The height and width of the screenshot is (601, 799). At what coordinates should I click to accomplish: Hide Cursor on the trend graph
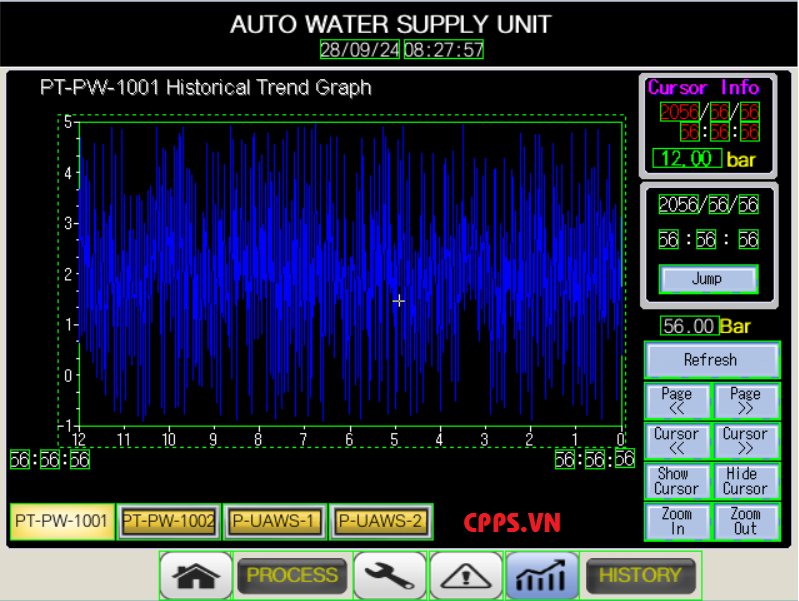tap(745, 481)
